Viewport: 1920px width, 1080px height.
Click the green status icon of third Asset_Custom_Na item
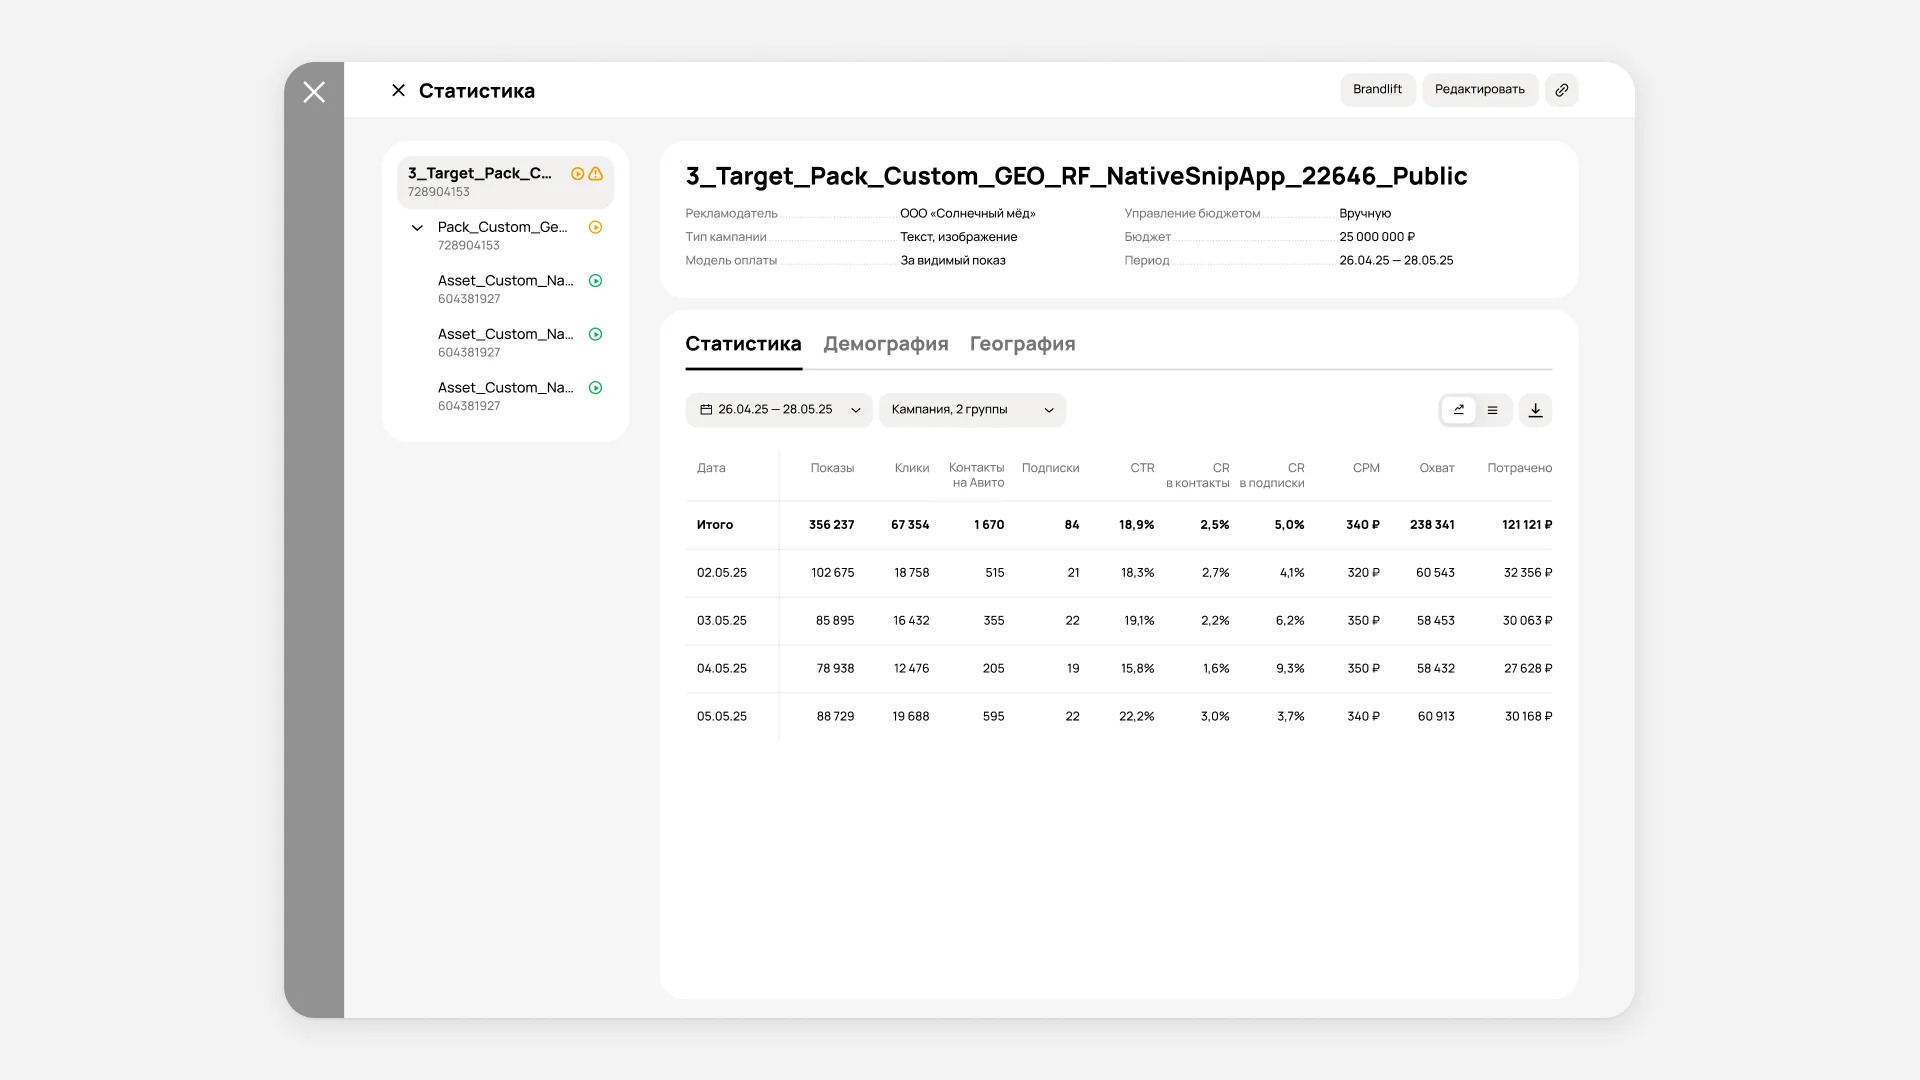pos(595,388)
